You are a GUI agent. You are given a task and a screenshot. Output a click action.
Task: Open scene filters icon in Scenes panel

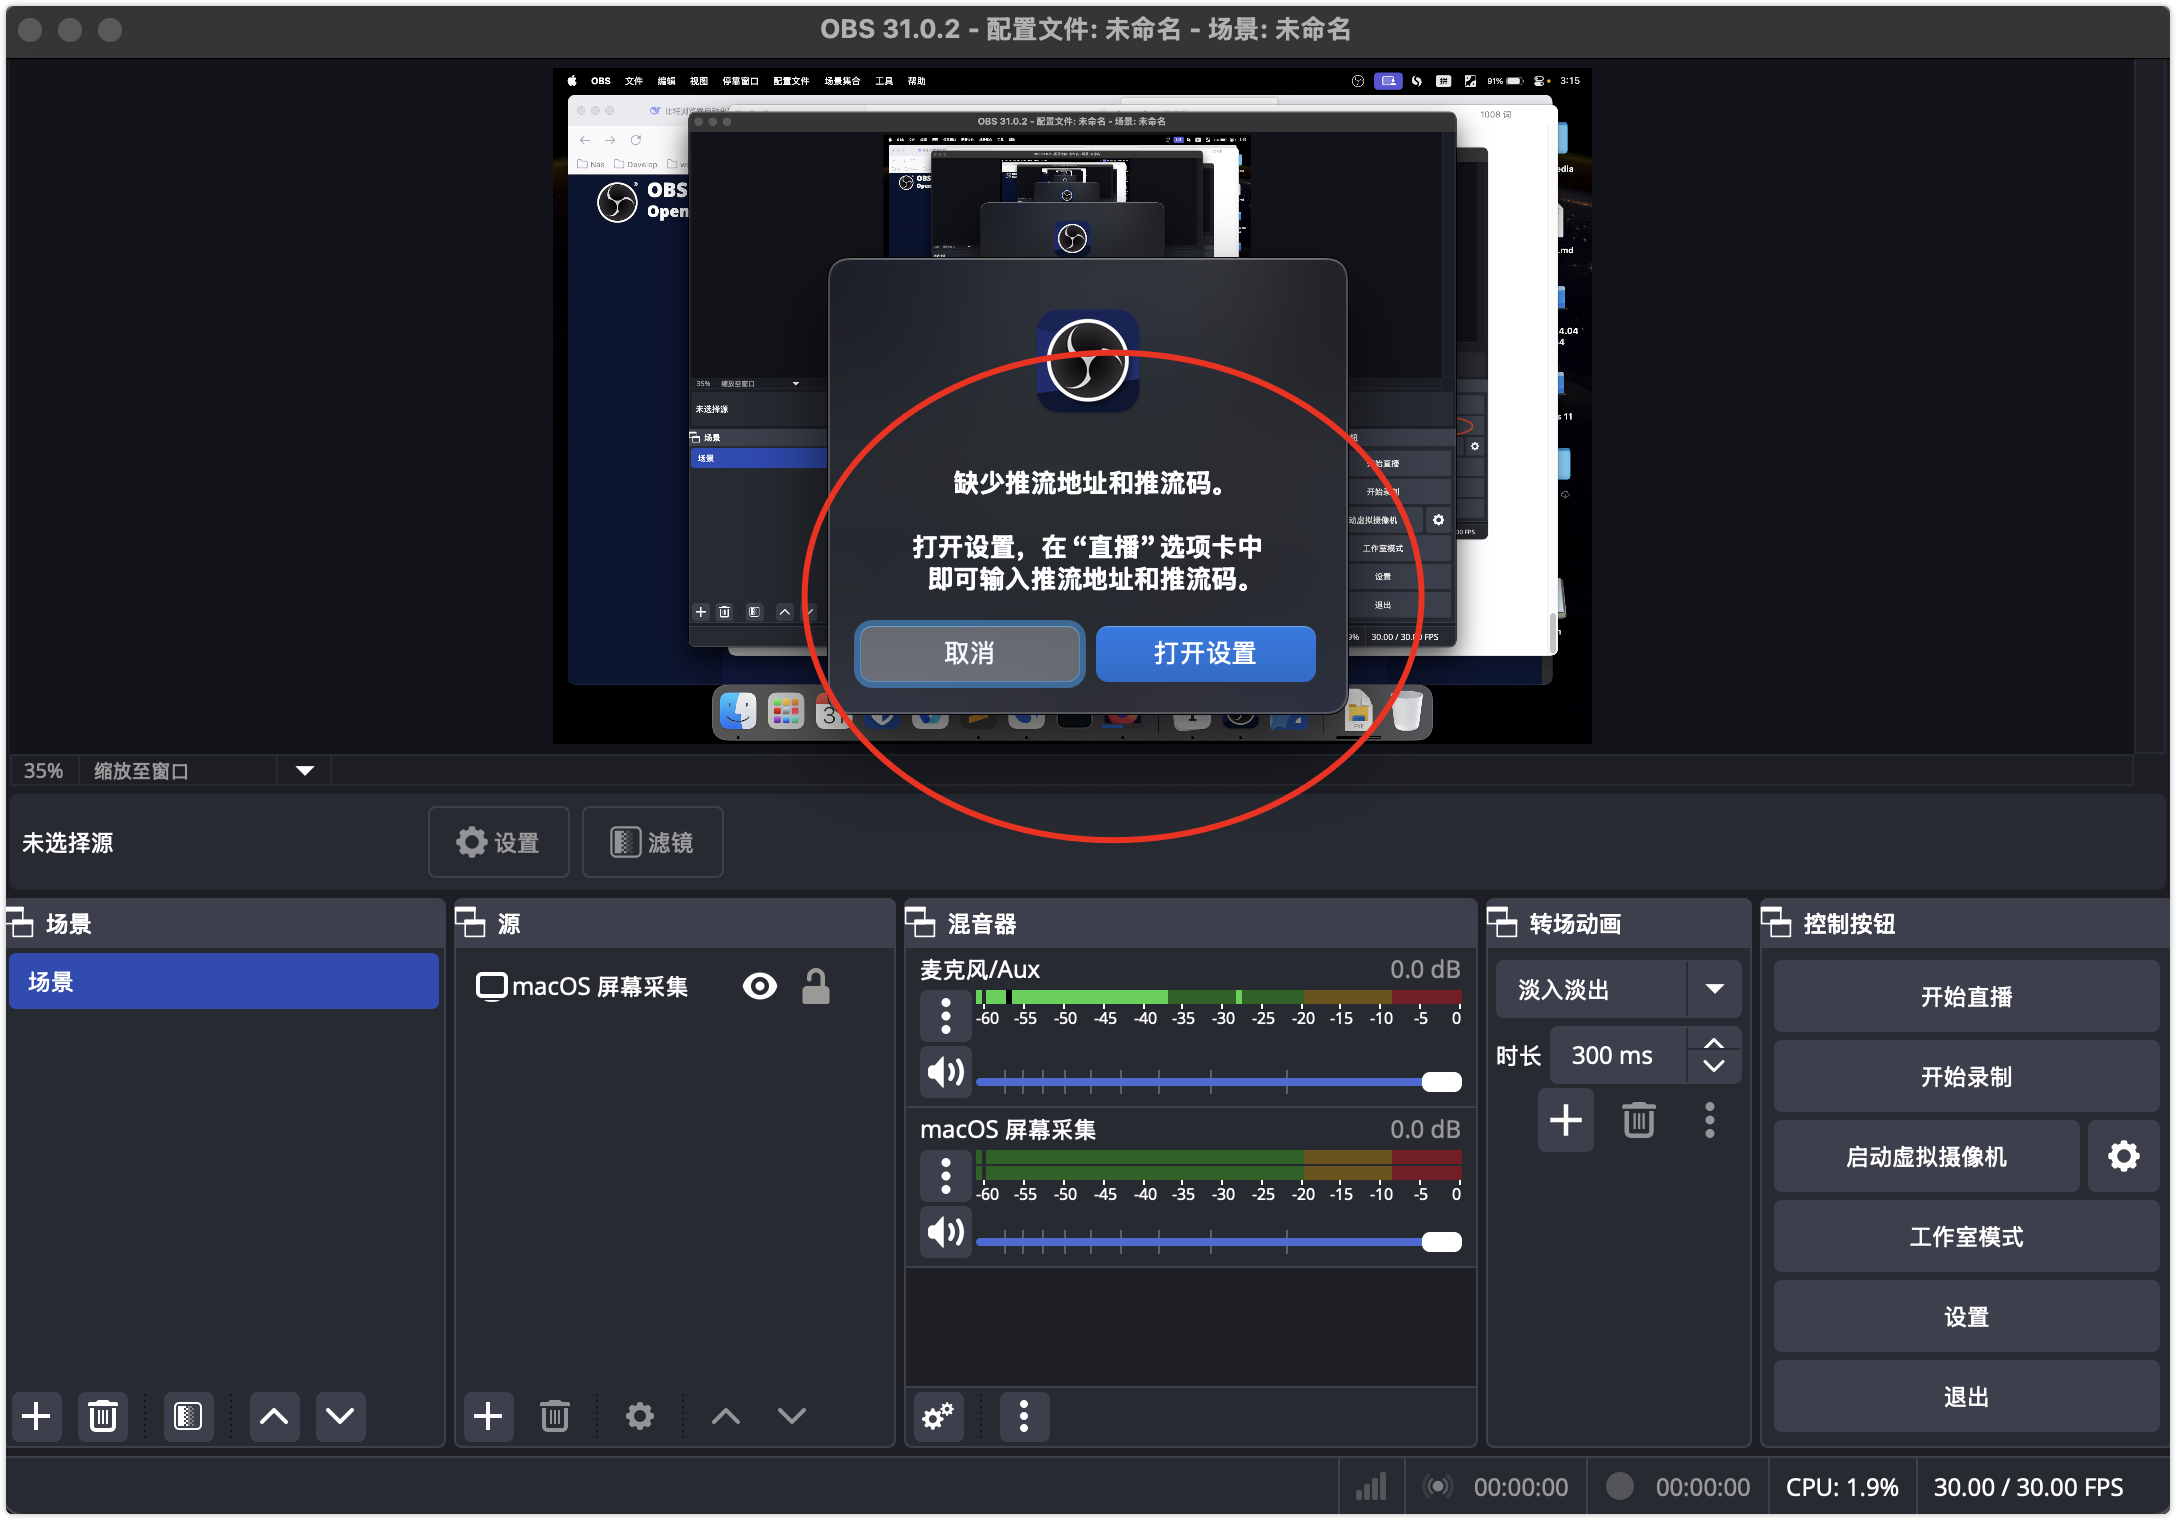click(x=188, y=1416)
